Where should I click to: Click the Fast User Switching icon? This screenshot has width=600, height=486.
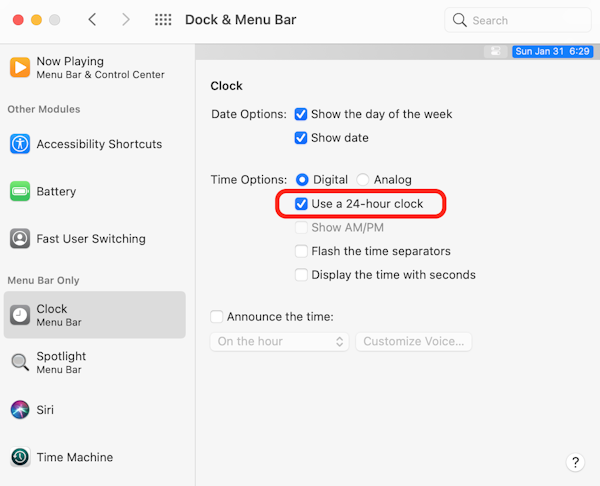coord(20,239)
